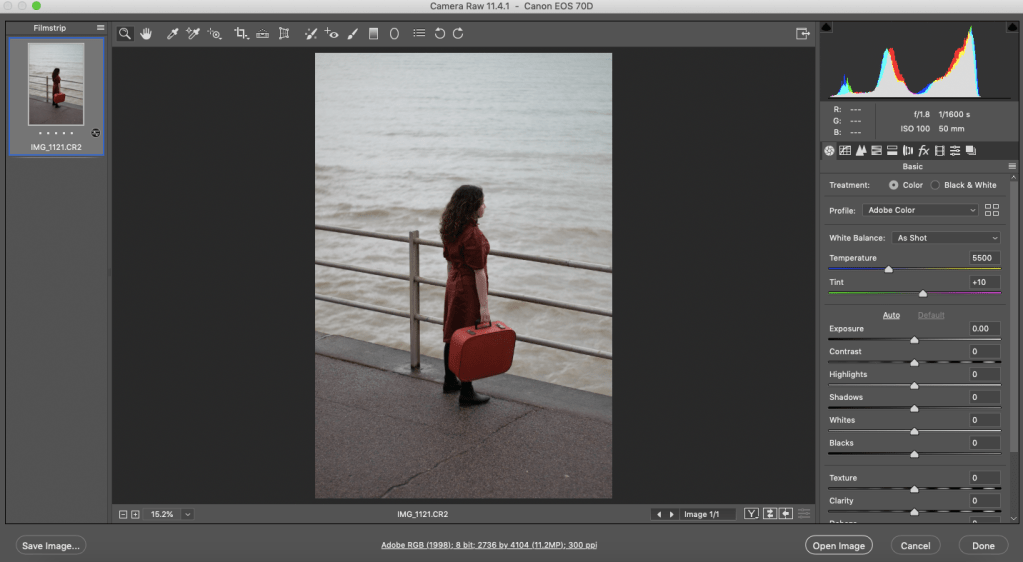Screen dimensions: 1023x562
Task: Rotate image 90 degrees clockwise
Action: (458, 33)
